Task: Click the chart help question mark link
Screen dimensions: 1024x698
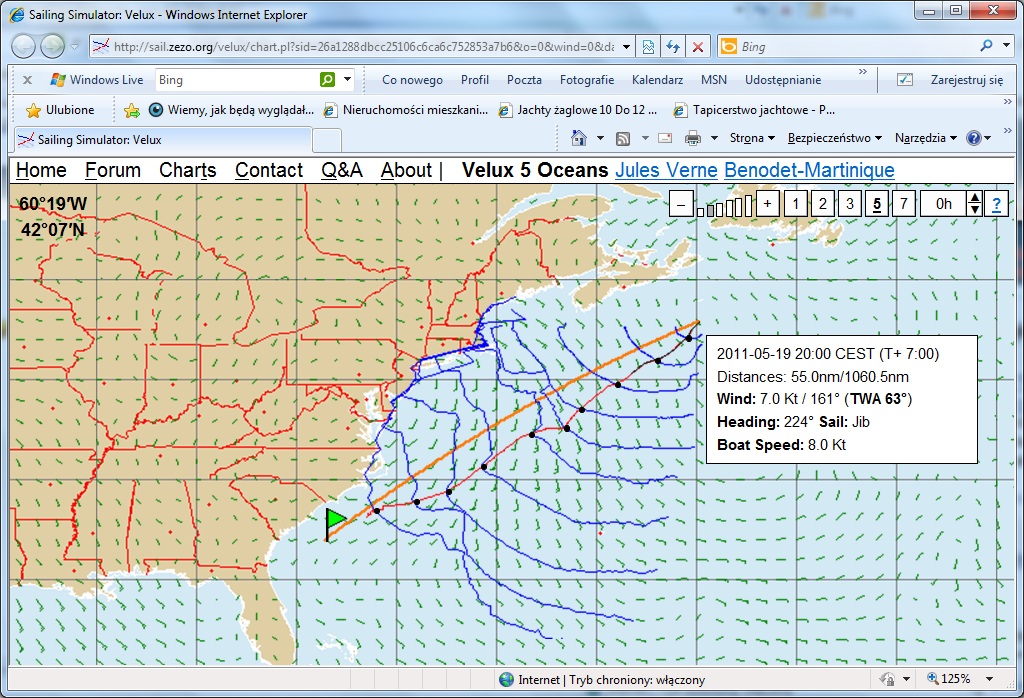Action: [997, 204]
